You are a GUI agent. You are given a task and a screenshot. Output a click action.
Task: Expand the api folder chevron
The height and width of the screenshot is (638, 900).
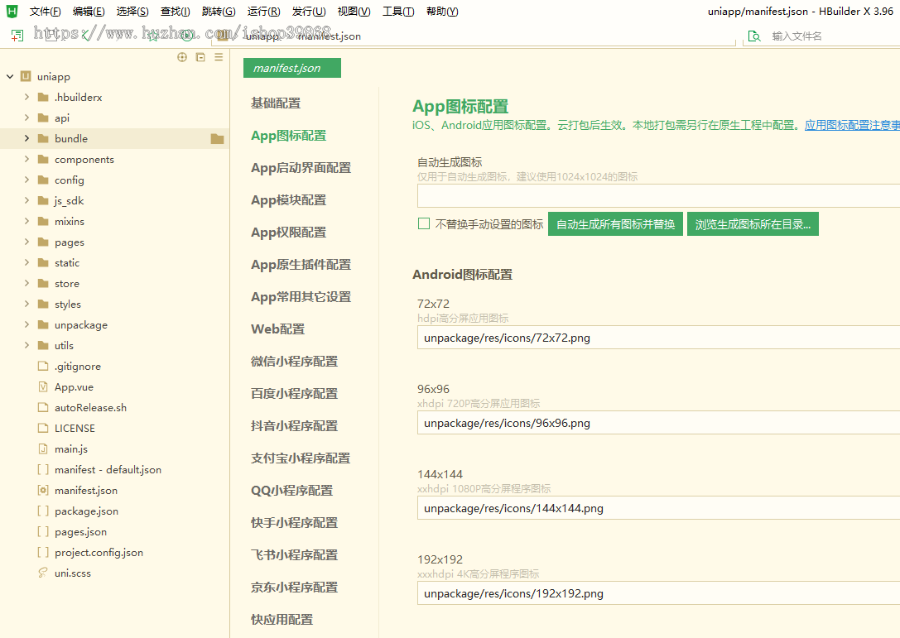tap(26, 118)
